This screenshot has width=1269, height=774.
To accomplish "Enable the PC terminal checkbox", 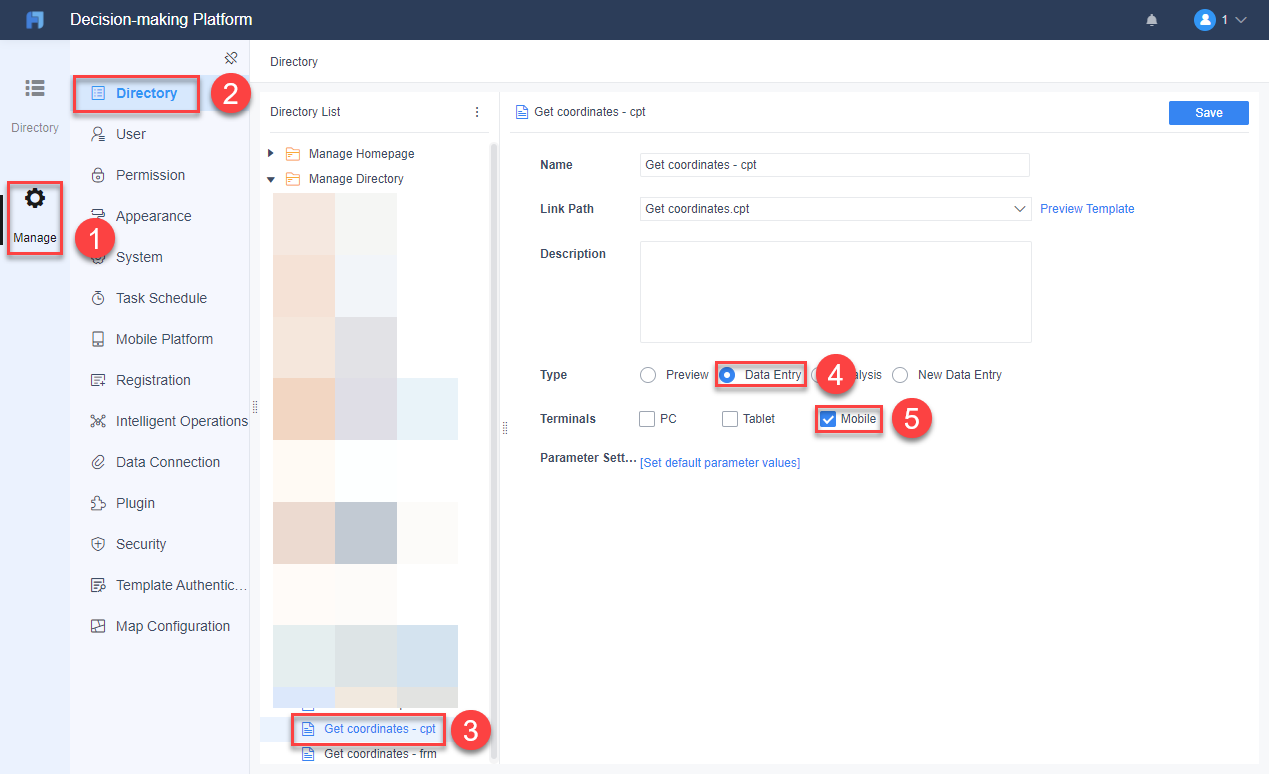I will [647, 419].
